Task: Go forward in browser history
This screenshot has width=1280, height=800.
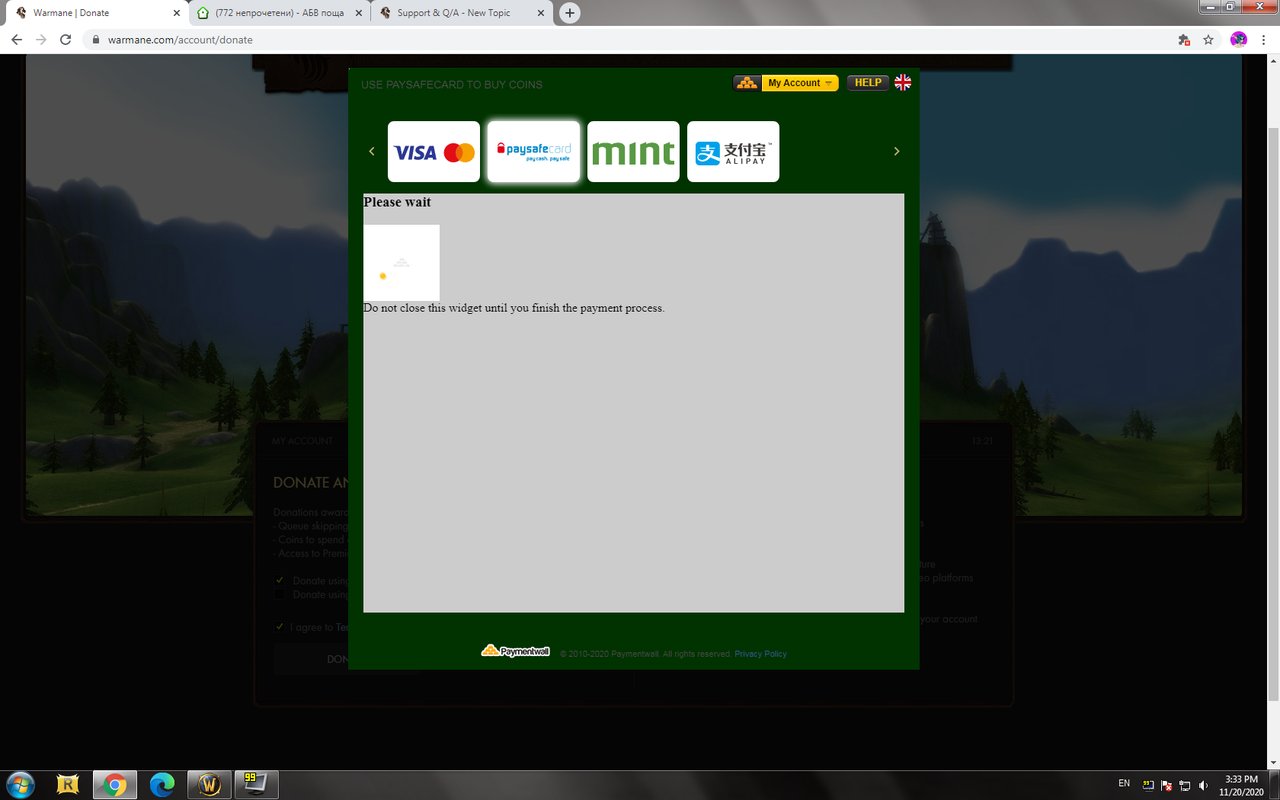Action: 41,40
